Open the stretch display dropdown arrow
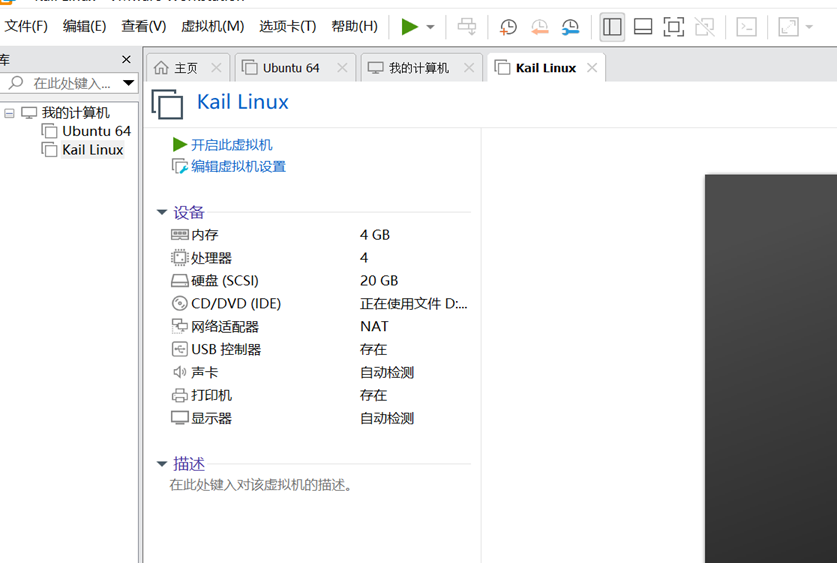 809,27
